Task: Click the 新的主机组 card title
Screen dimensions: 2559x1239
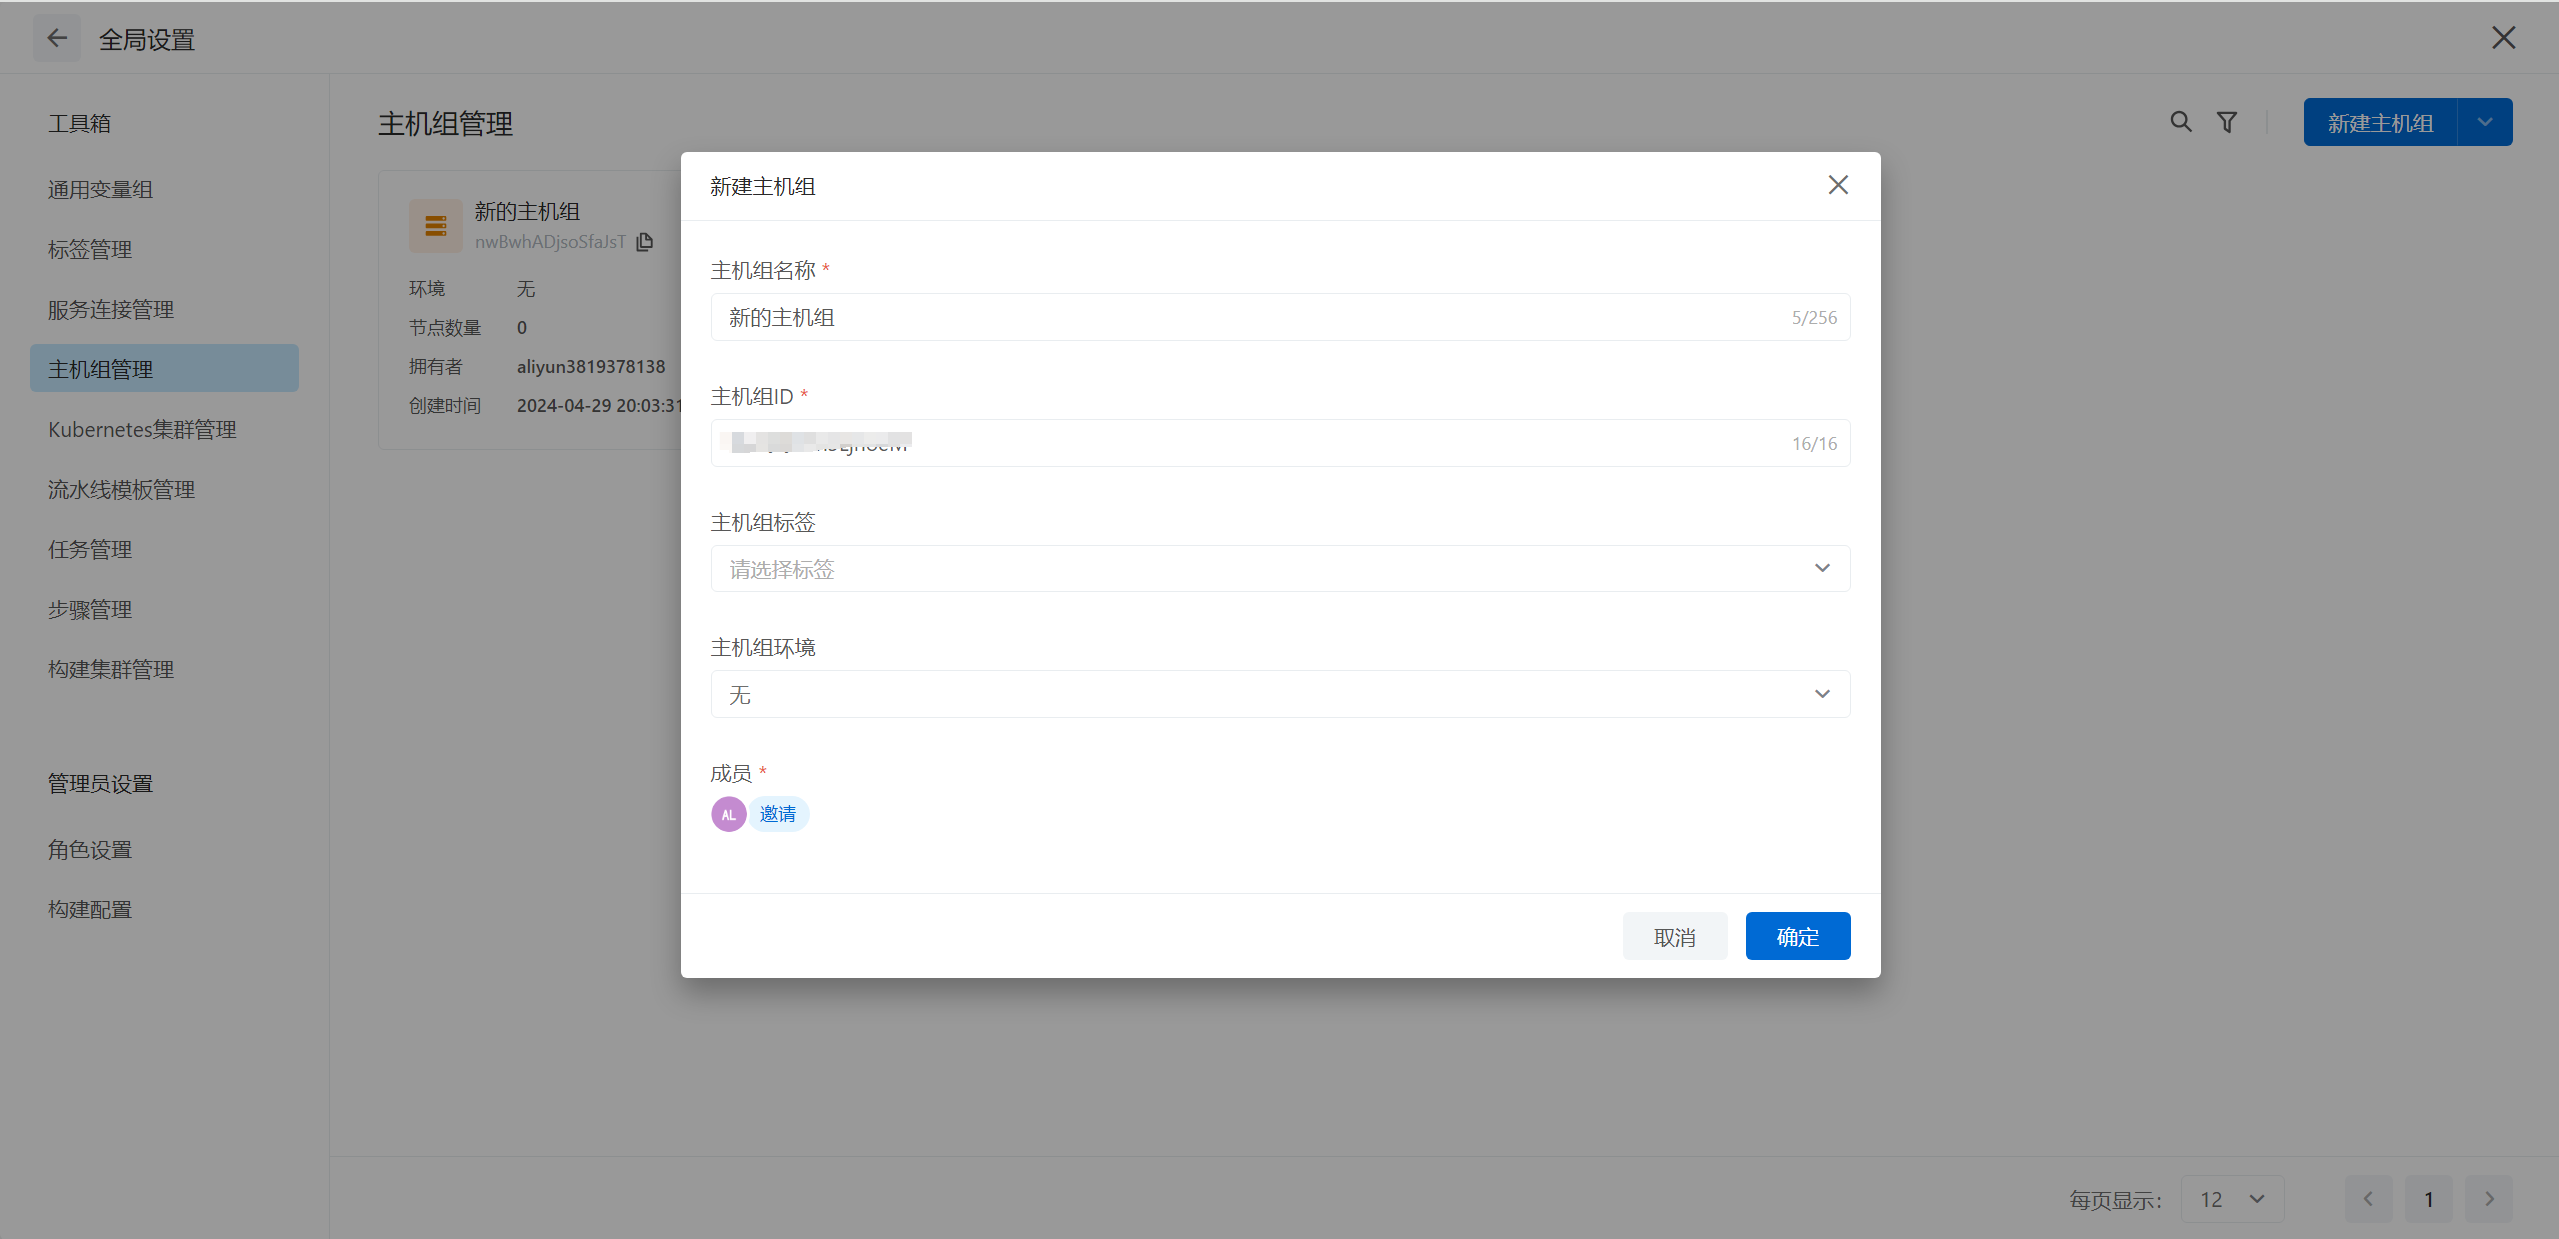Action: [527, 211]
